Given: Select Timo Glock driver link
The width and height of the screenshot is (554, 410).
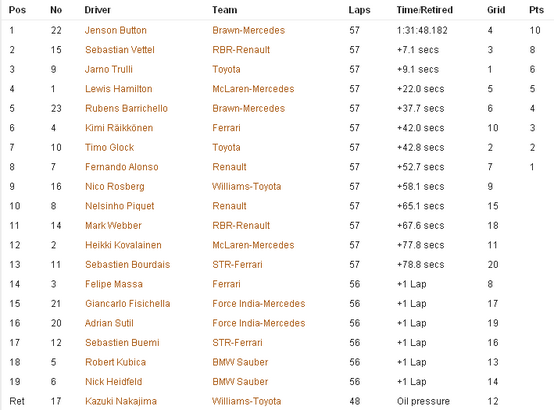Looking at the screenshot, I should 110,147.
